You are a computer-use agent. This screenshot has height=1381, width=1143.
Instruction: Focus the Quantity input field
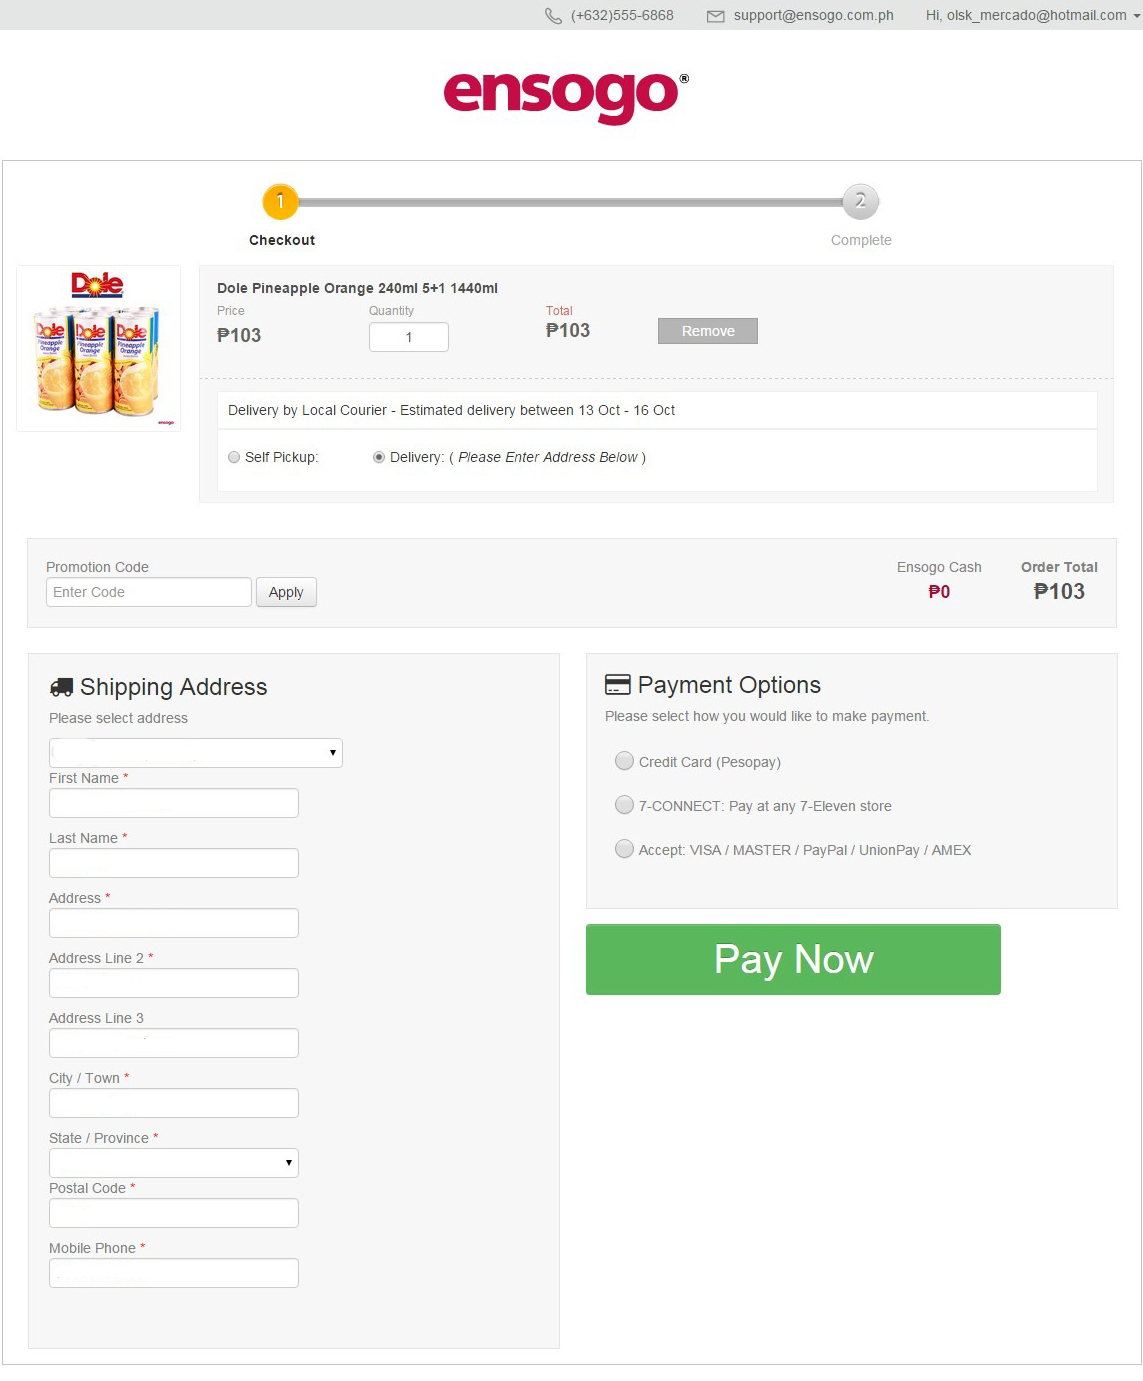(x=409, y=337)
